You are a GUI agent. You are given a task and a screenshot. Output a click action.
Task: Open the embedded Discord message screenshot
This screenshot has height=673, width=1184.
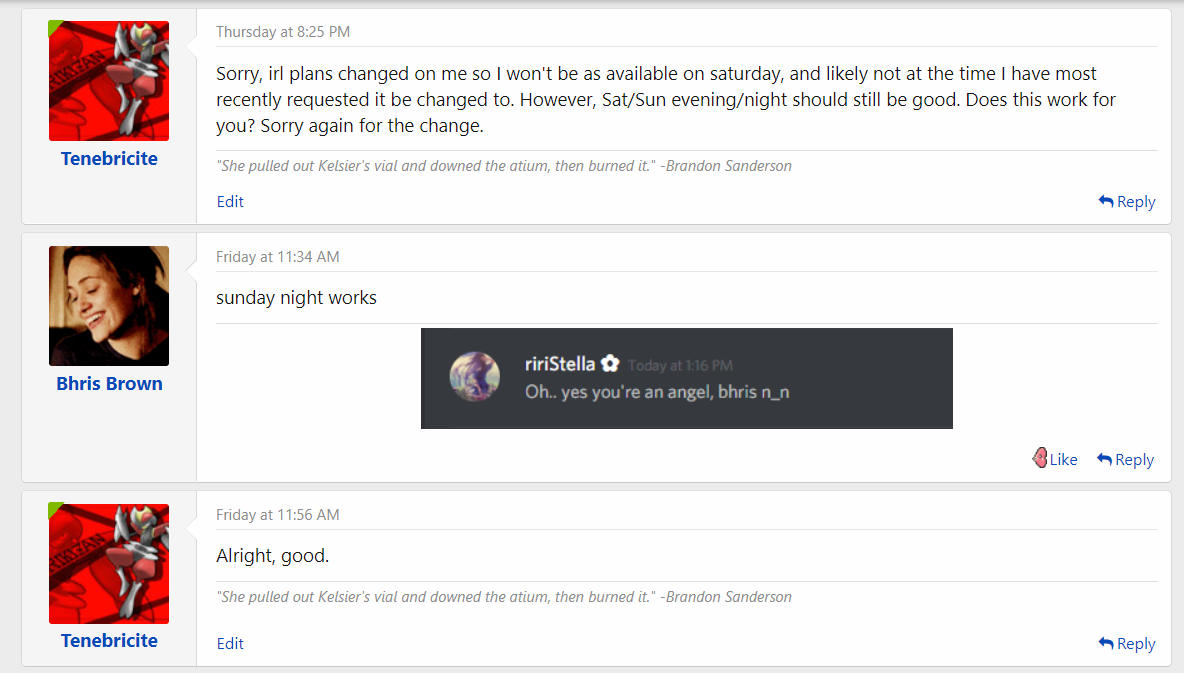(686, 378)
